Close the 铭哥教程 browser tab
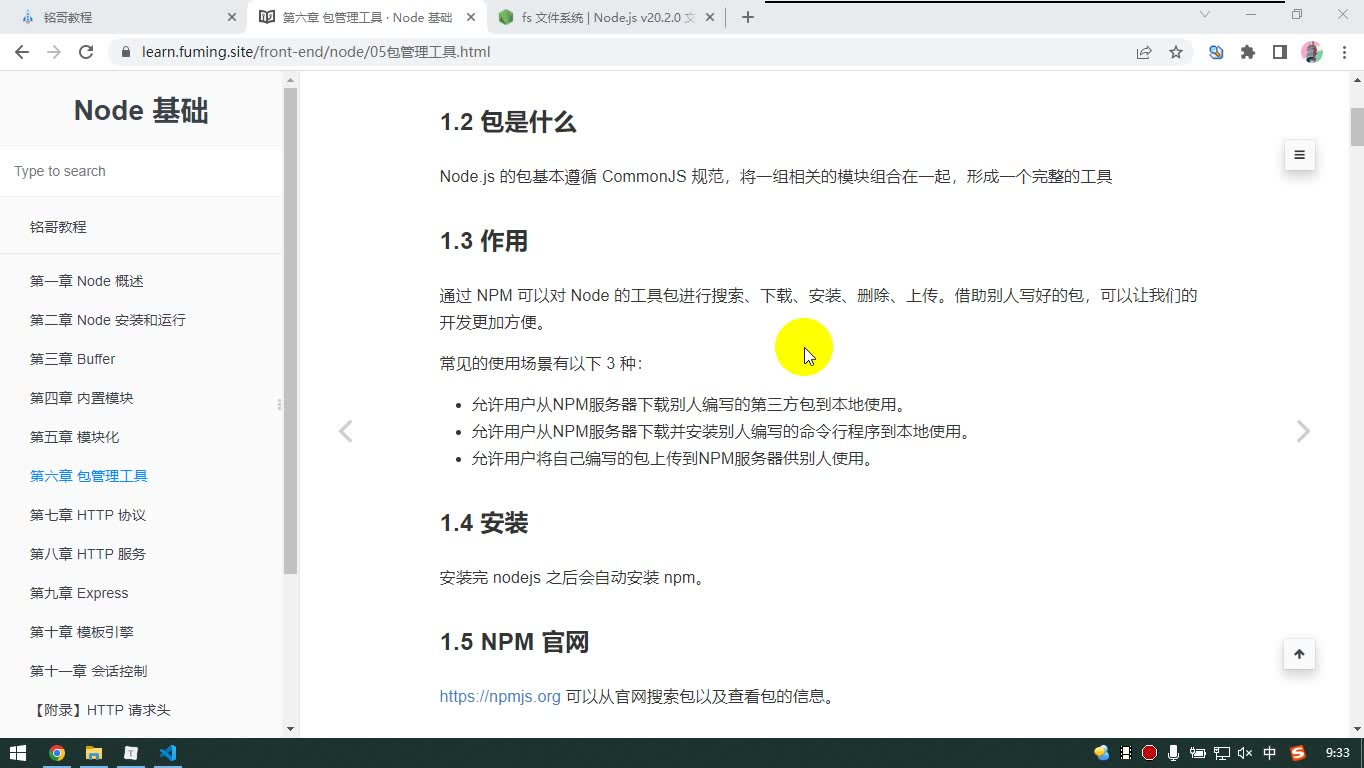This screenshot has height=768, width=1364. [x=232, y=17]
